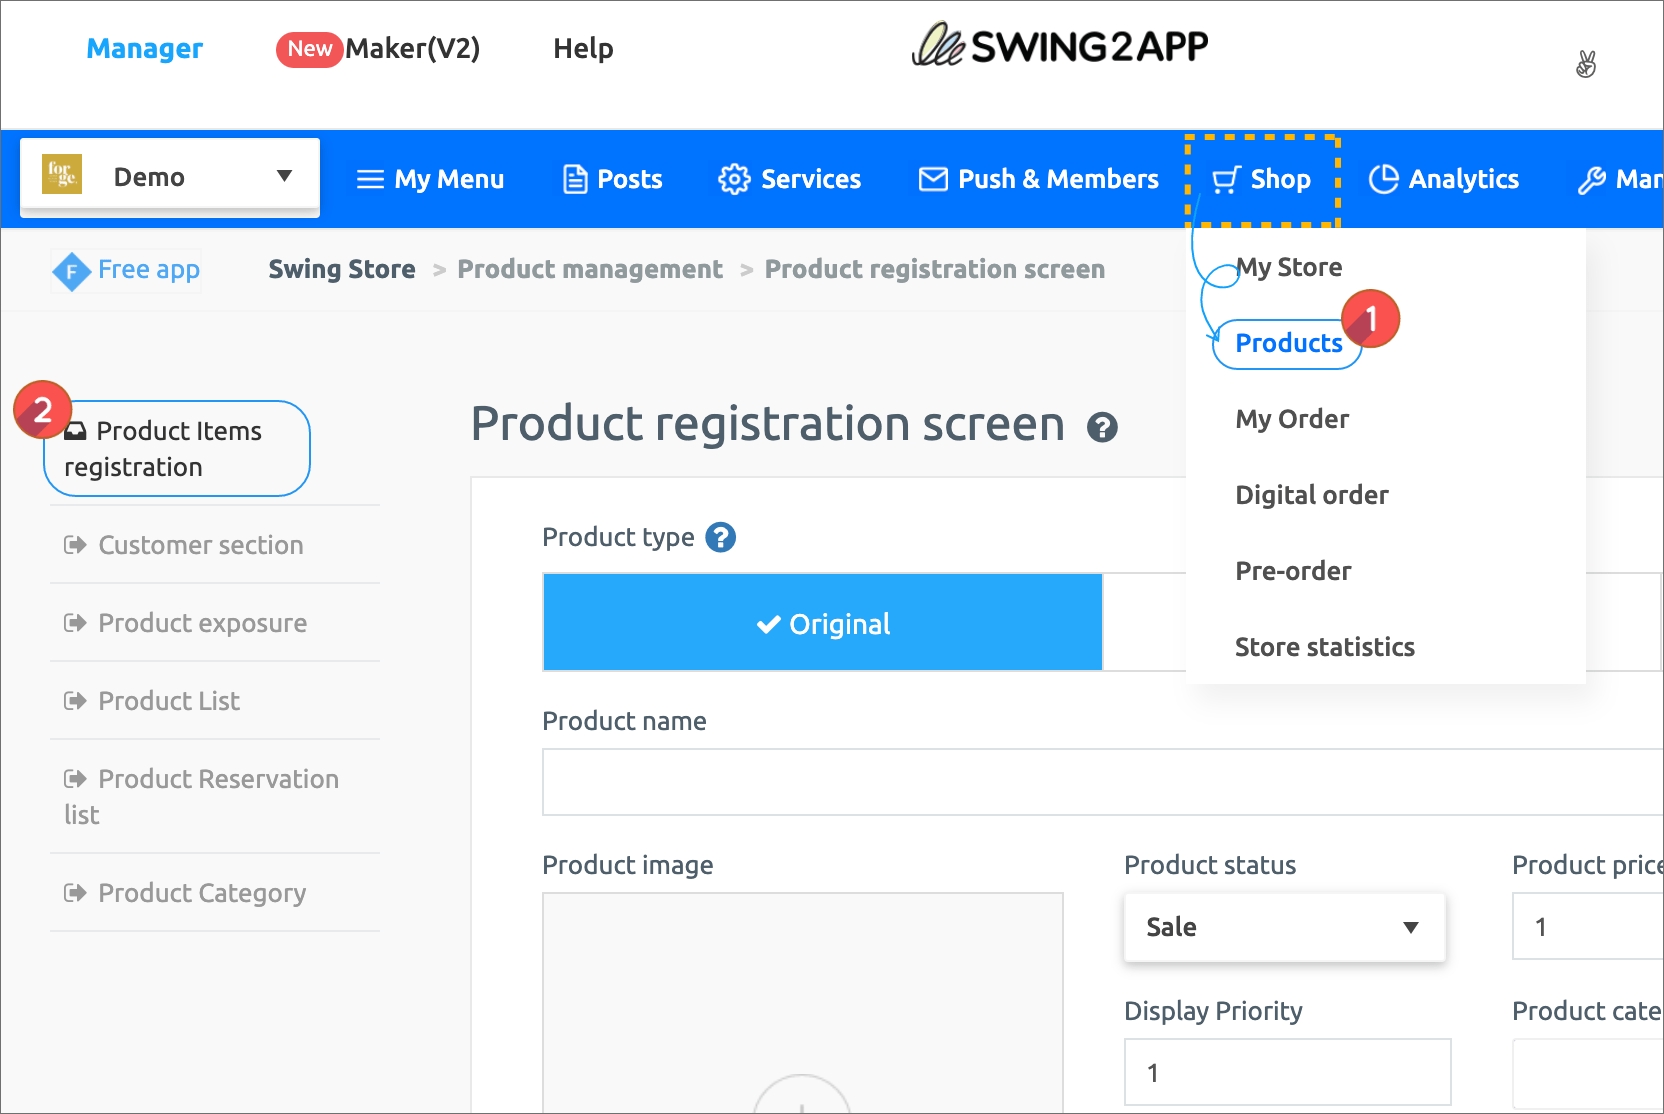Viewport: 1664px width, 1114px height.
Task: Open the Manager tab
Action: pos(145,48)
